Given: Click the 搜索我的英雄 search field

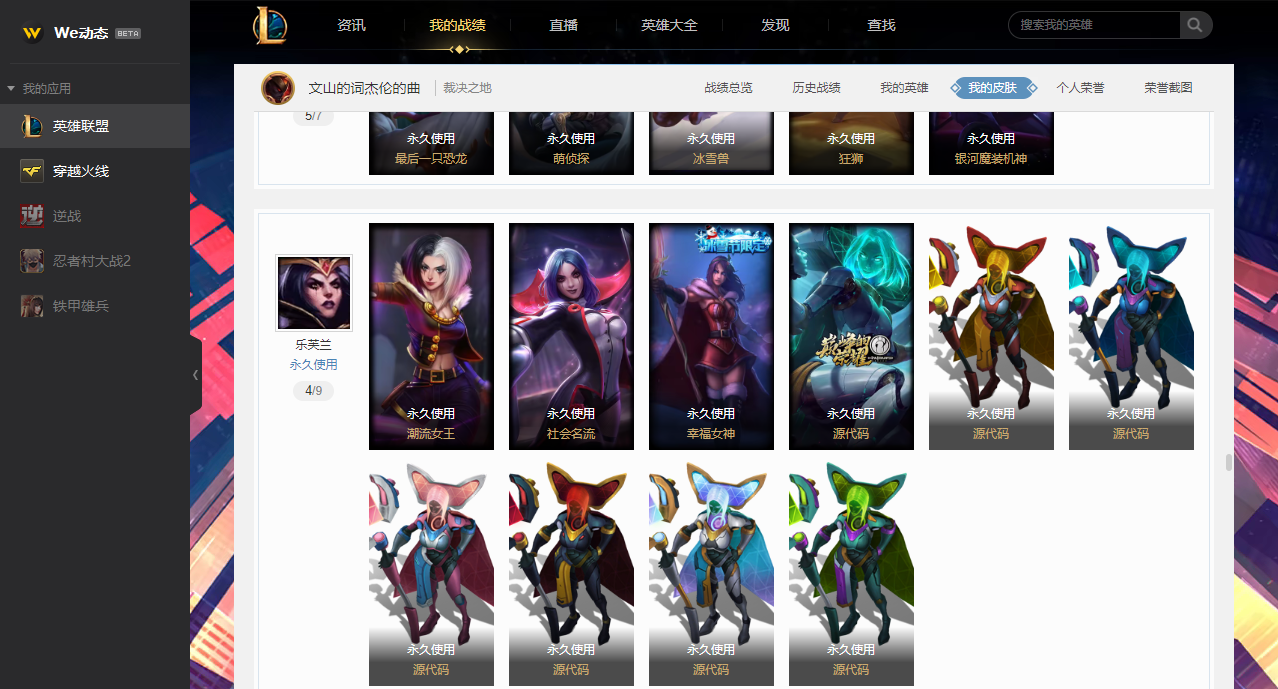Looking at the screenshot, I should 1094,25.
